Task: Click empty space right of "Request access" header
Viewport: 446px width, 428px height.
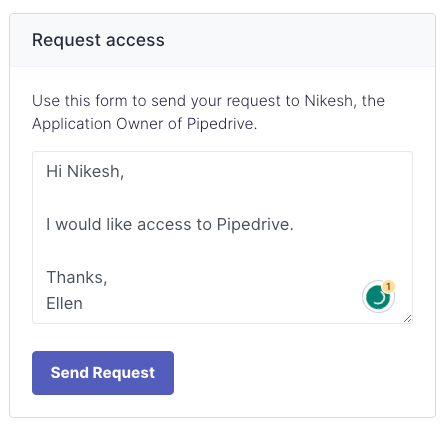Action: [300, 40]
